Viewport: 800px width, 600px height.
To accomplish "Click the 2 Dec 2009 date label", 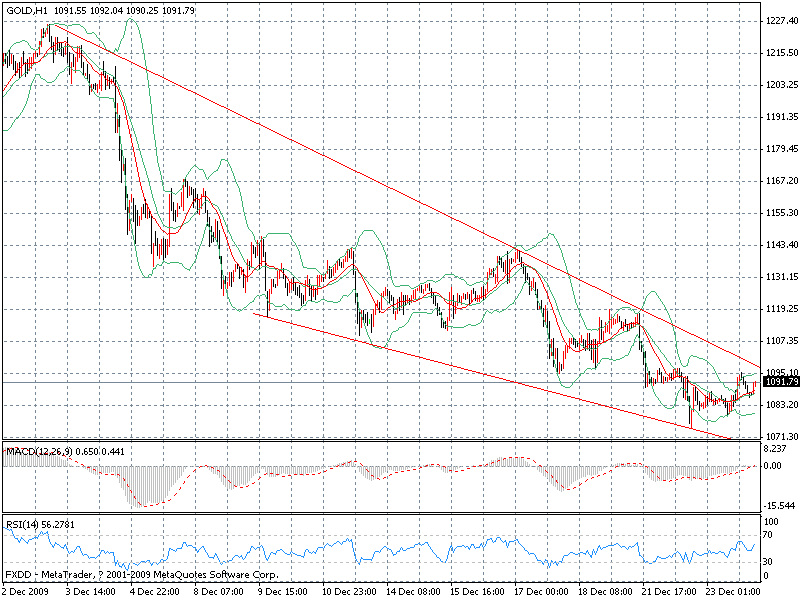I will coord(26,592).
